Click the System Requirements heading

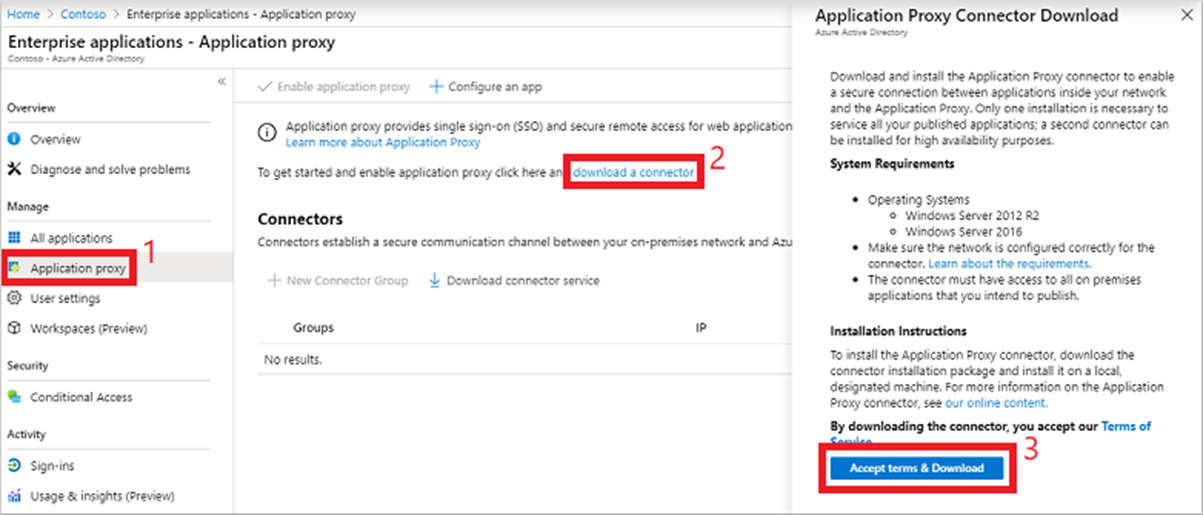point(892,163)
